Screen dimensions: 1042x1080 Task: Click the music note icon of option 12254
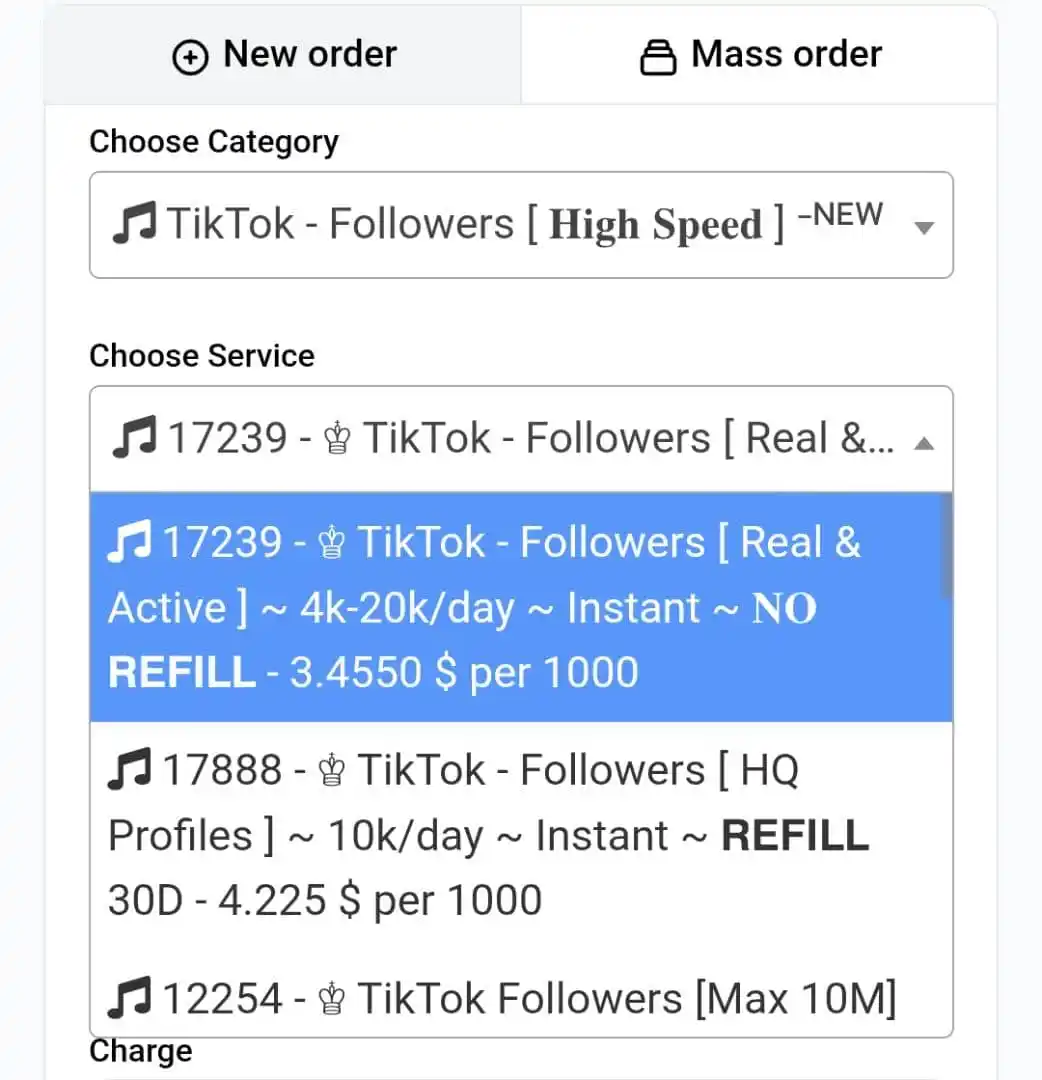coord(129,997)
